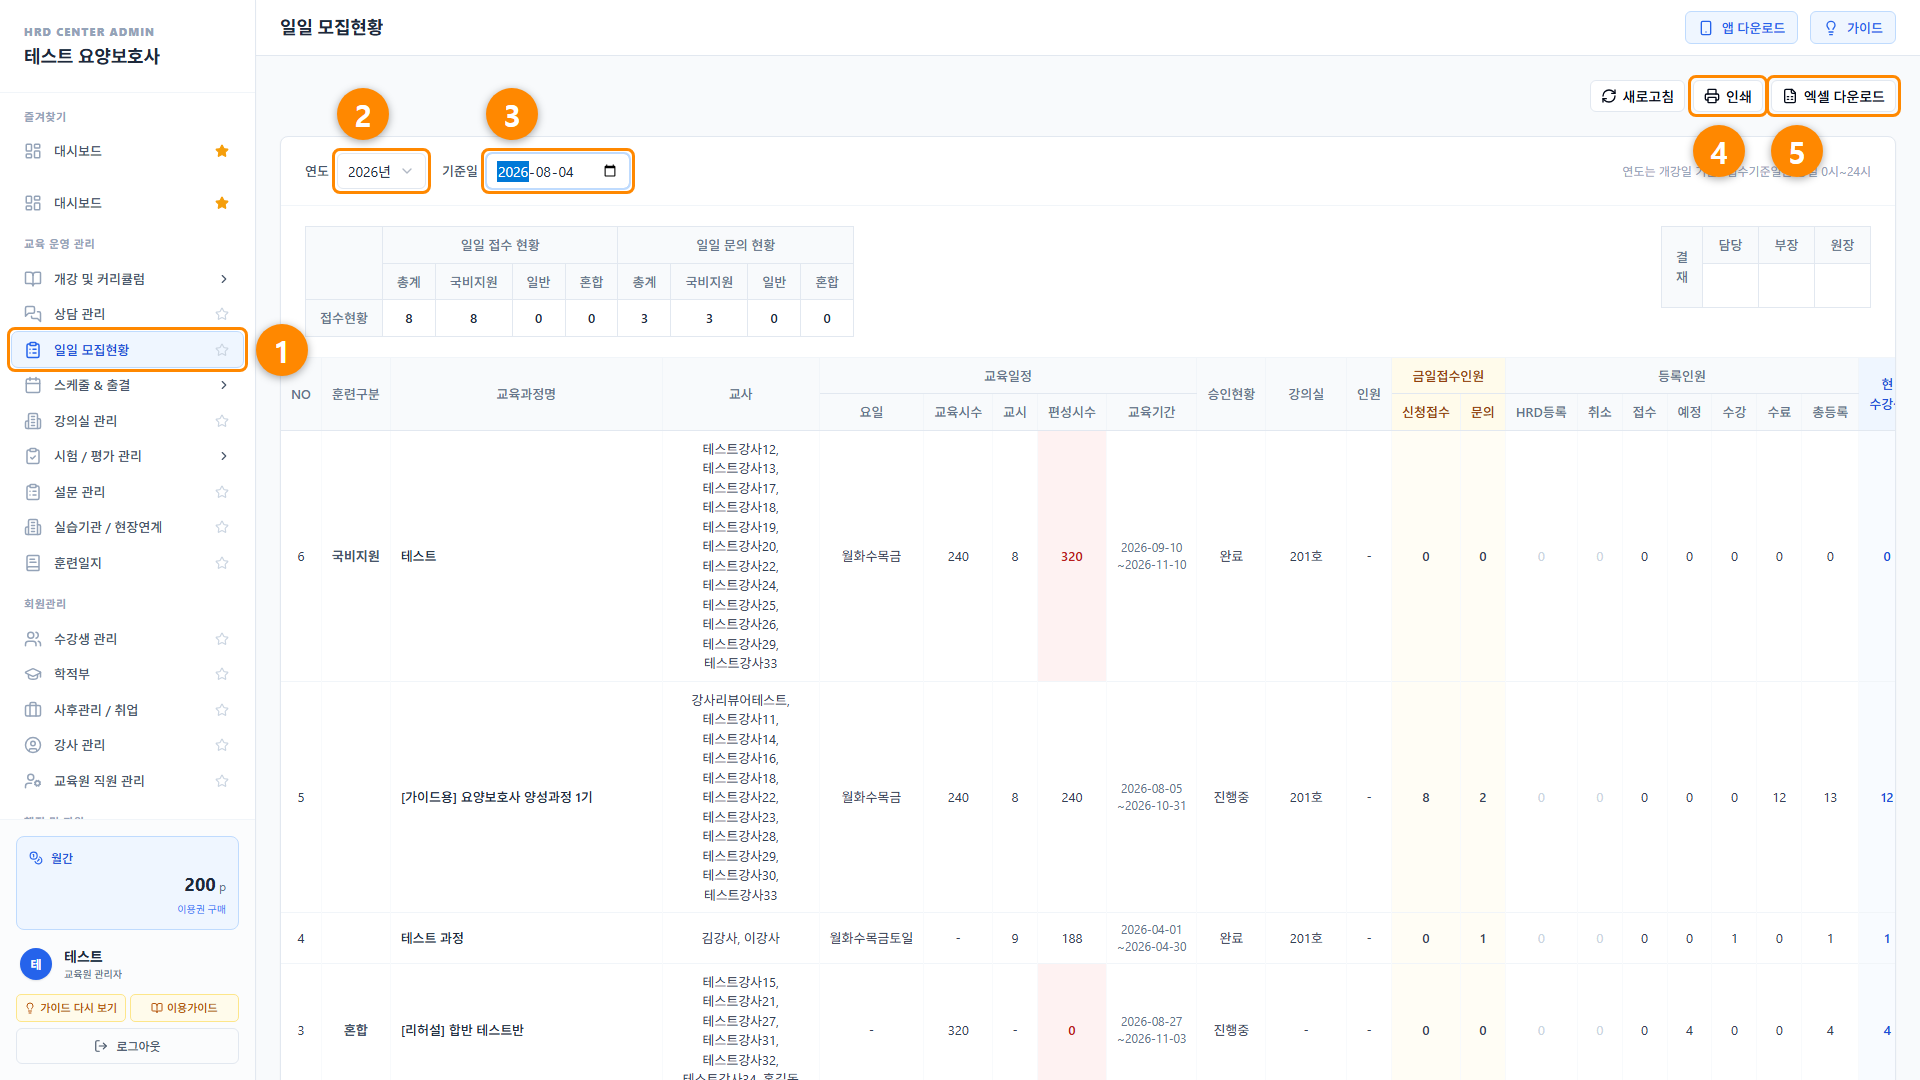The height and width of the screenshot is (1080, 1920).
Task: Click the 이용권 구매 link
Action: tap(202, 909)
